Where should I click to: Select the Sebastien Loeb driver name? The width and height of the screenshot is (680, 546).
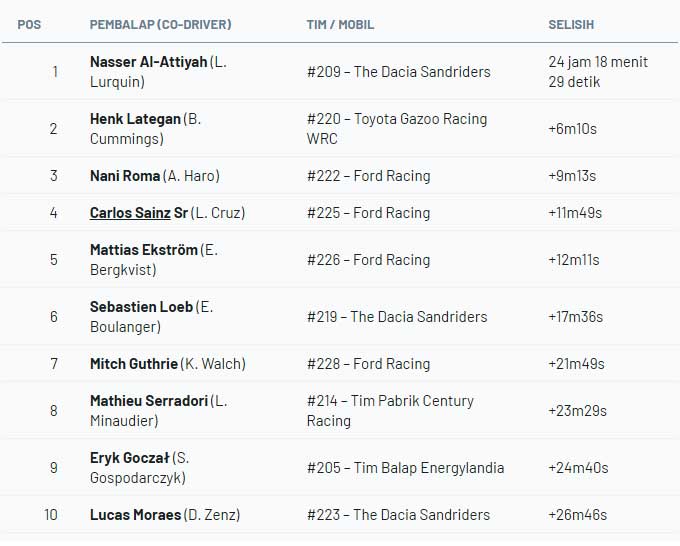click(x=141, y=307)
